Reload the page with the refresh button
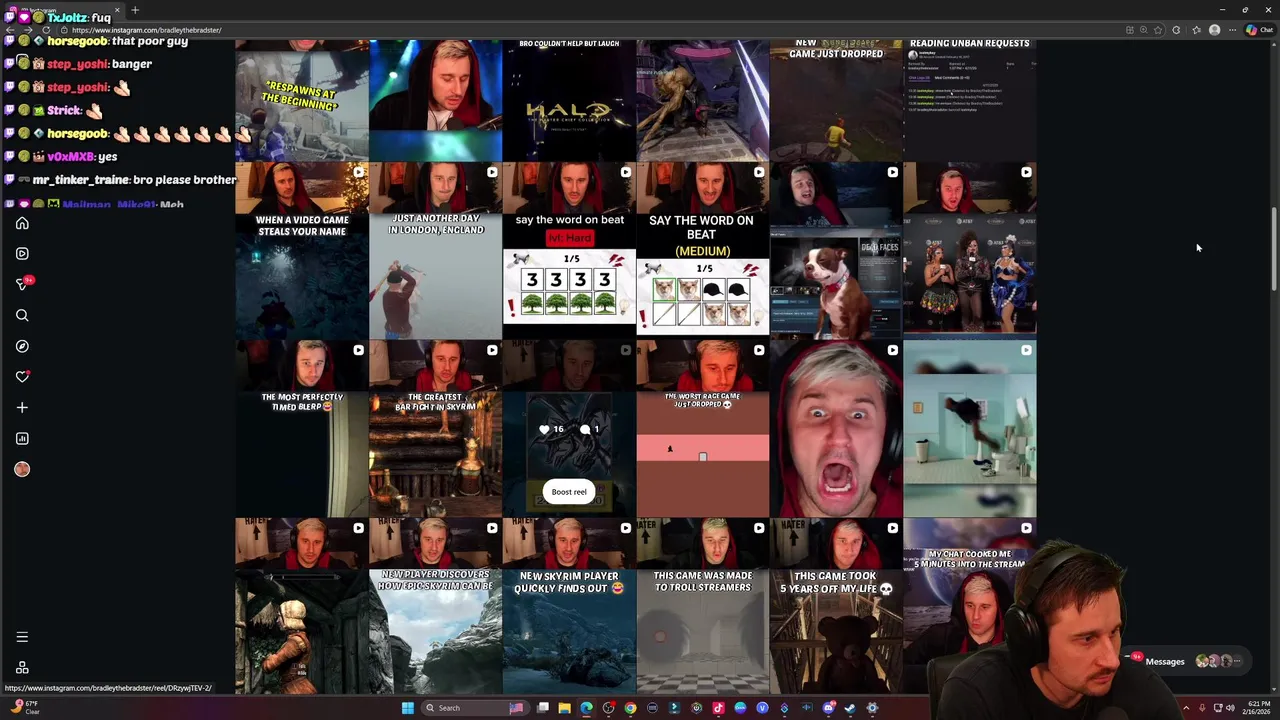Image resolution: width=1280 pixels, height=720 pixels. (x=46, y=30)
